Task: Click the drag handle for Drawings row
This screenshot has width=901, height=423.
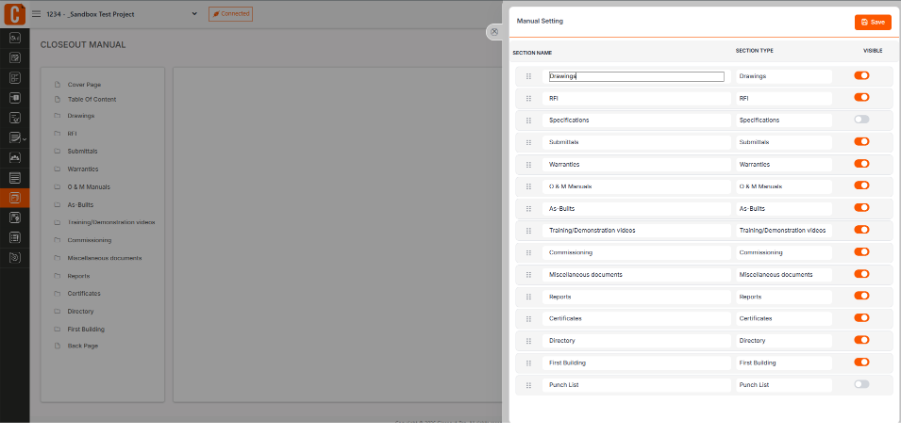Action: (529, 76)
